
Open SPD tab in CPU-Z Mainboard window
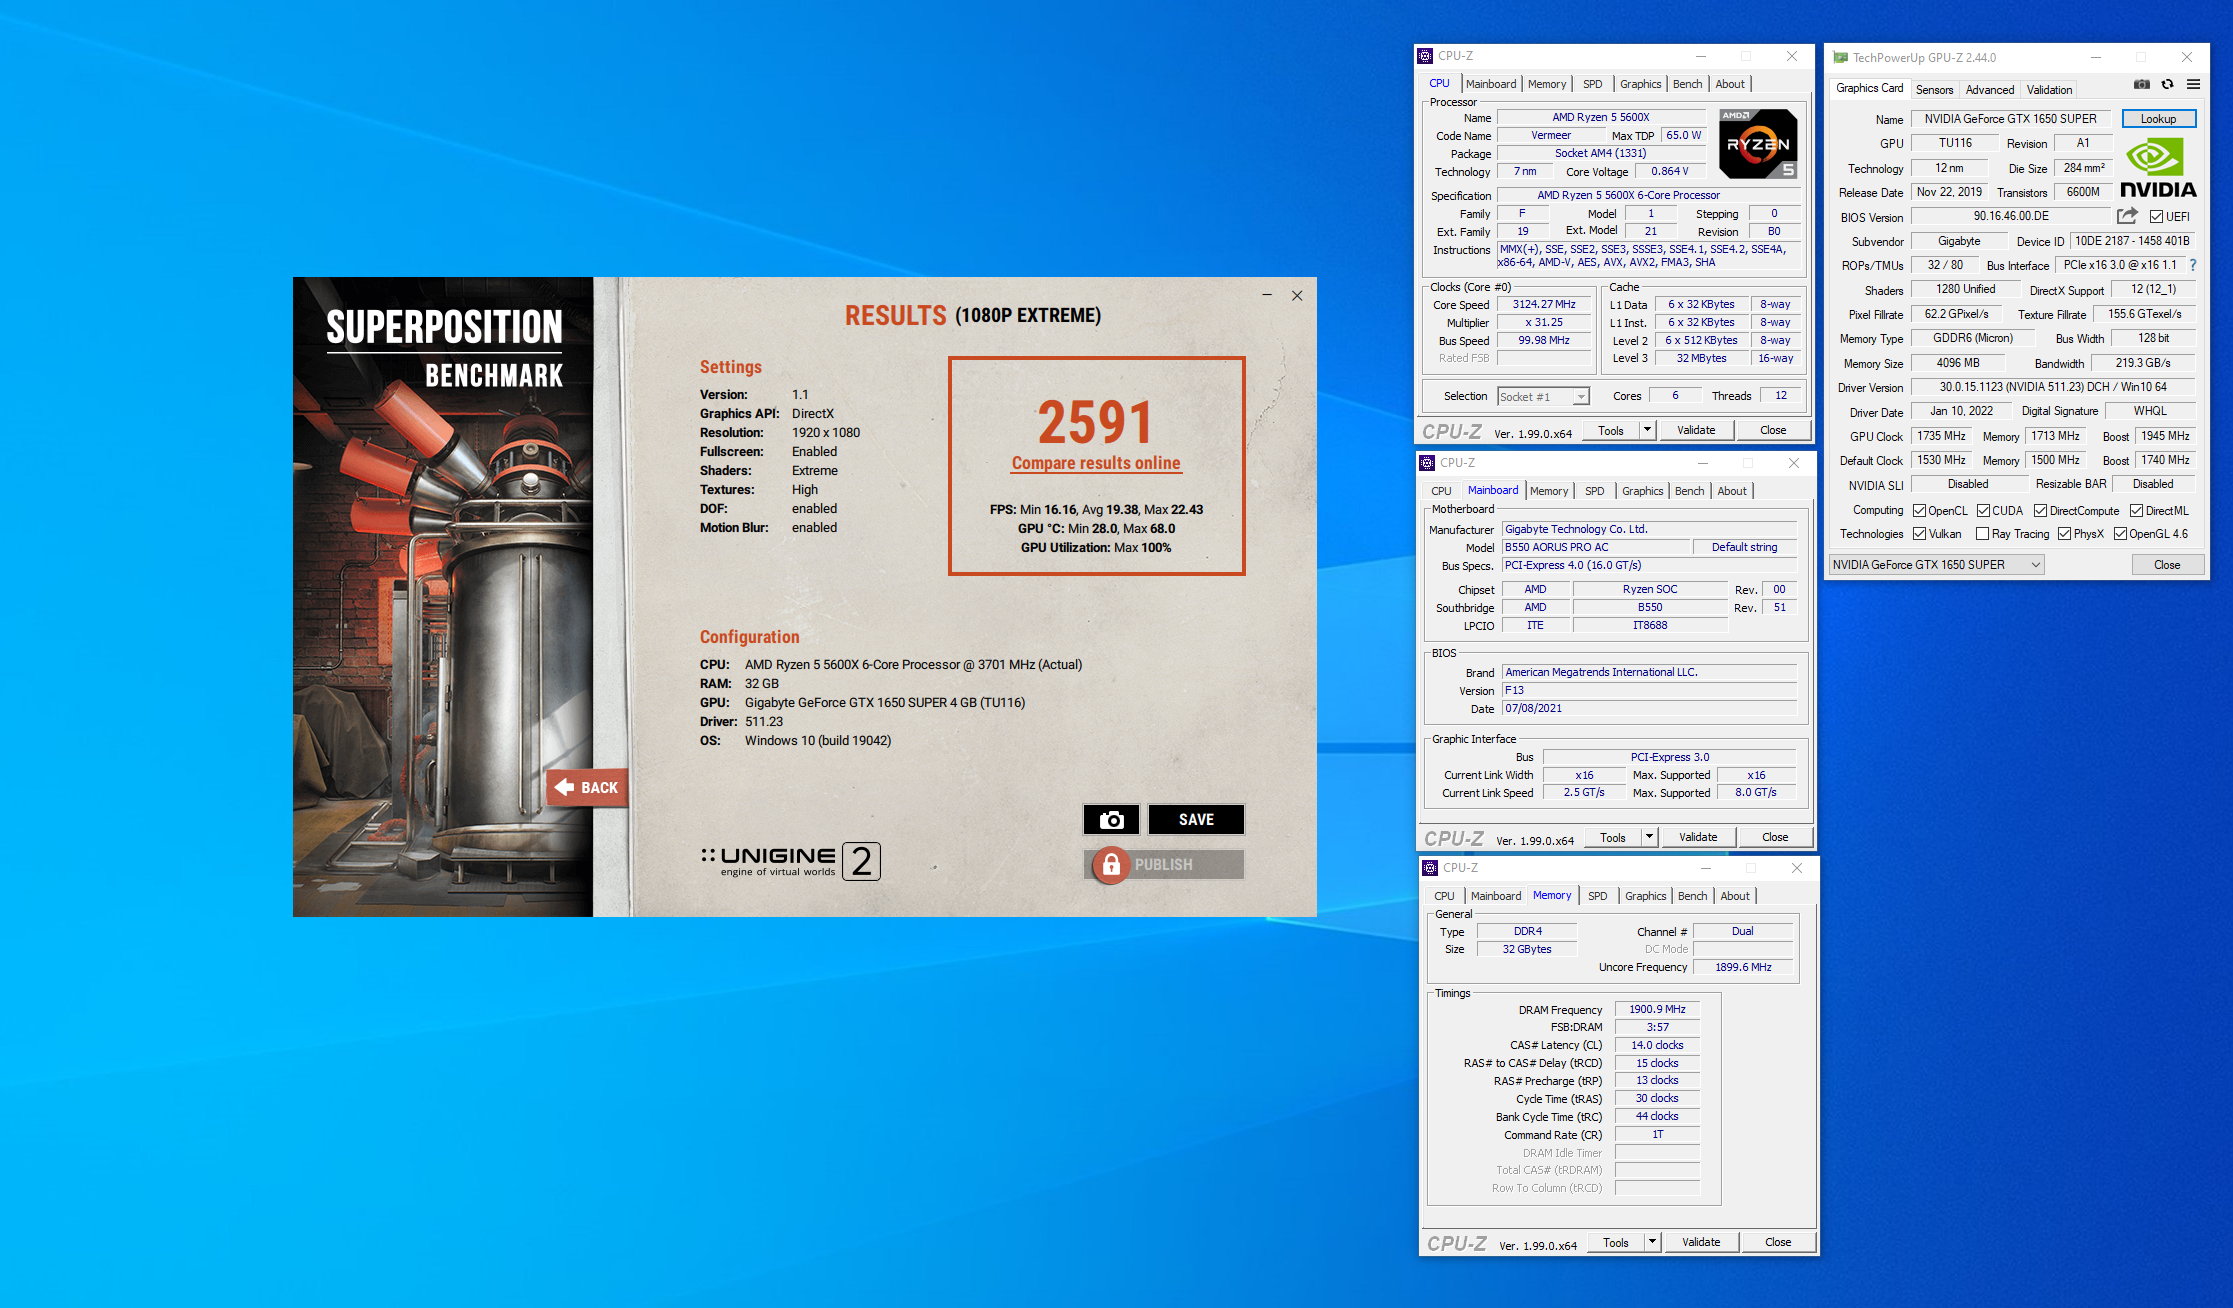1595,491
